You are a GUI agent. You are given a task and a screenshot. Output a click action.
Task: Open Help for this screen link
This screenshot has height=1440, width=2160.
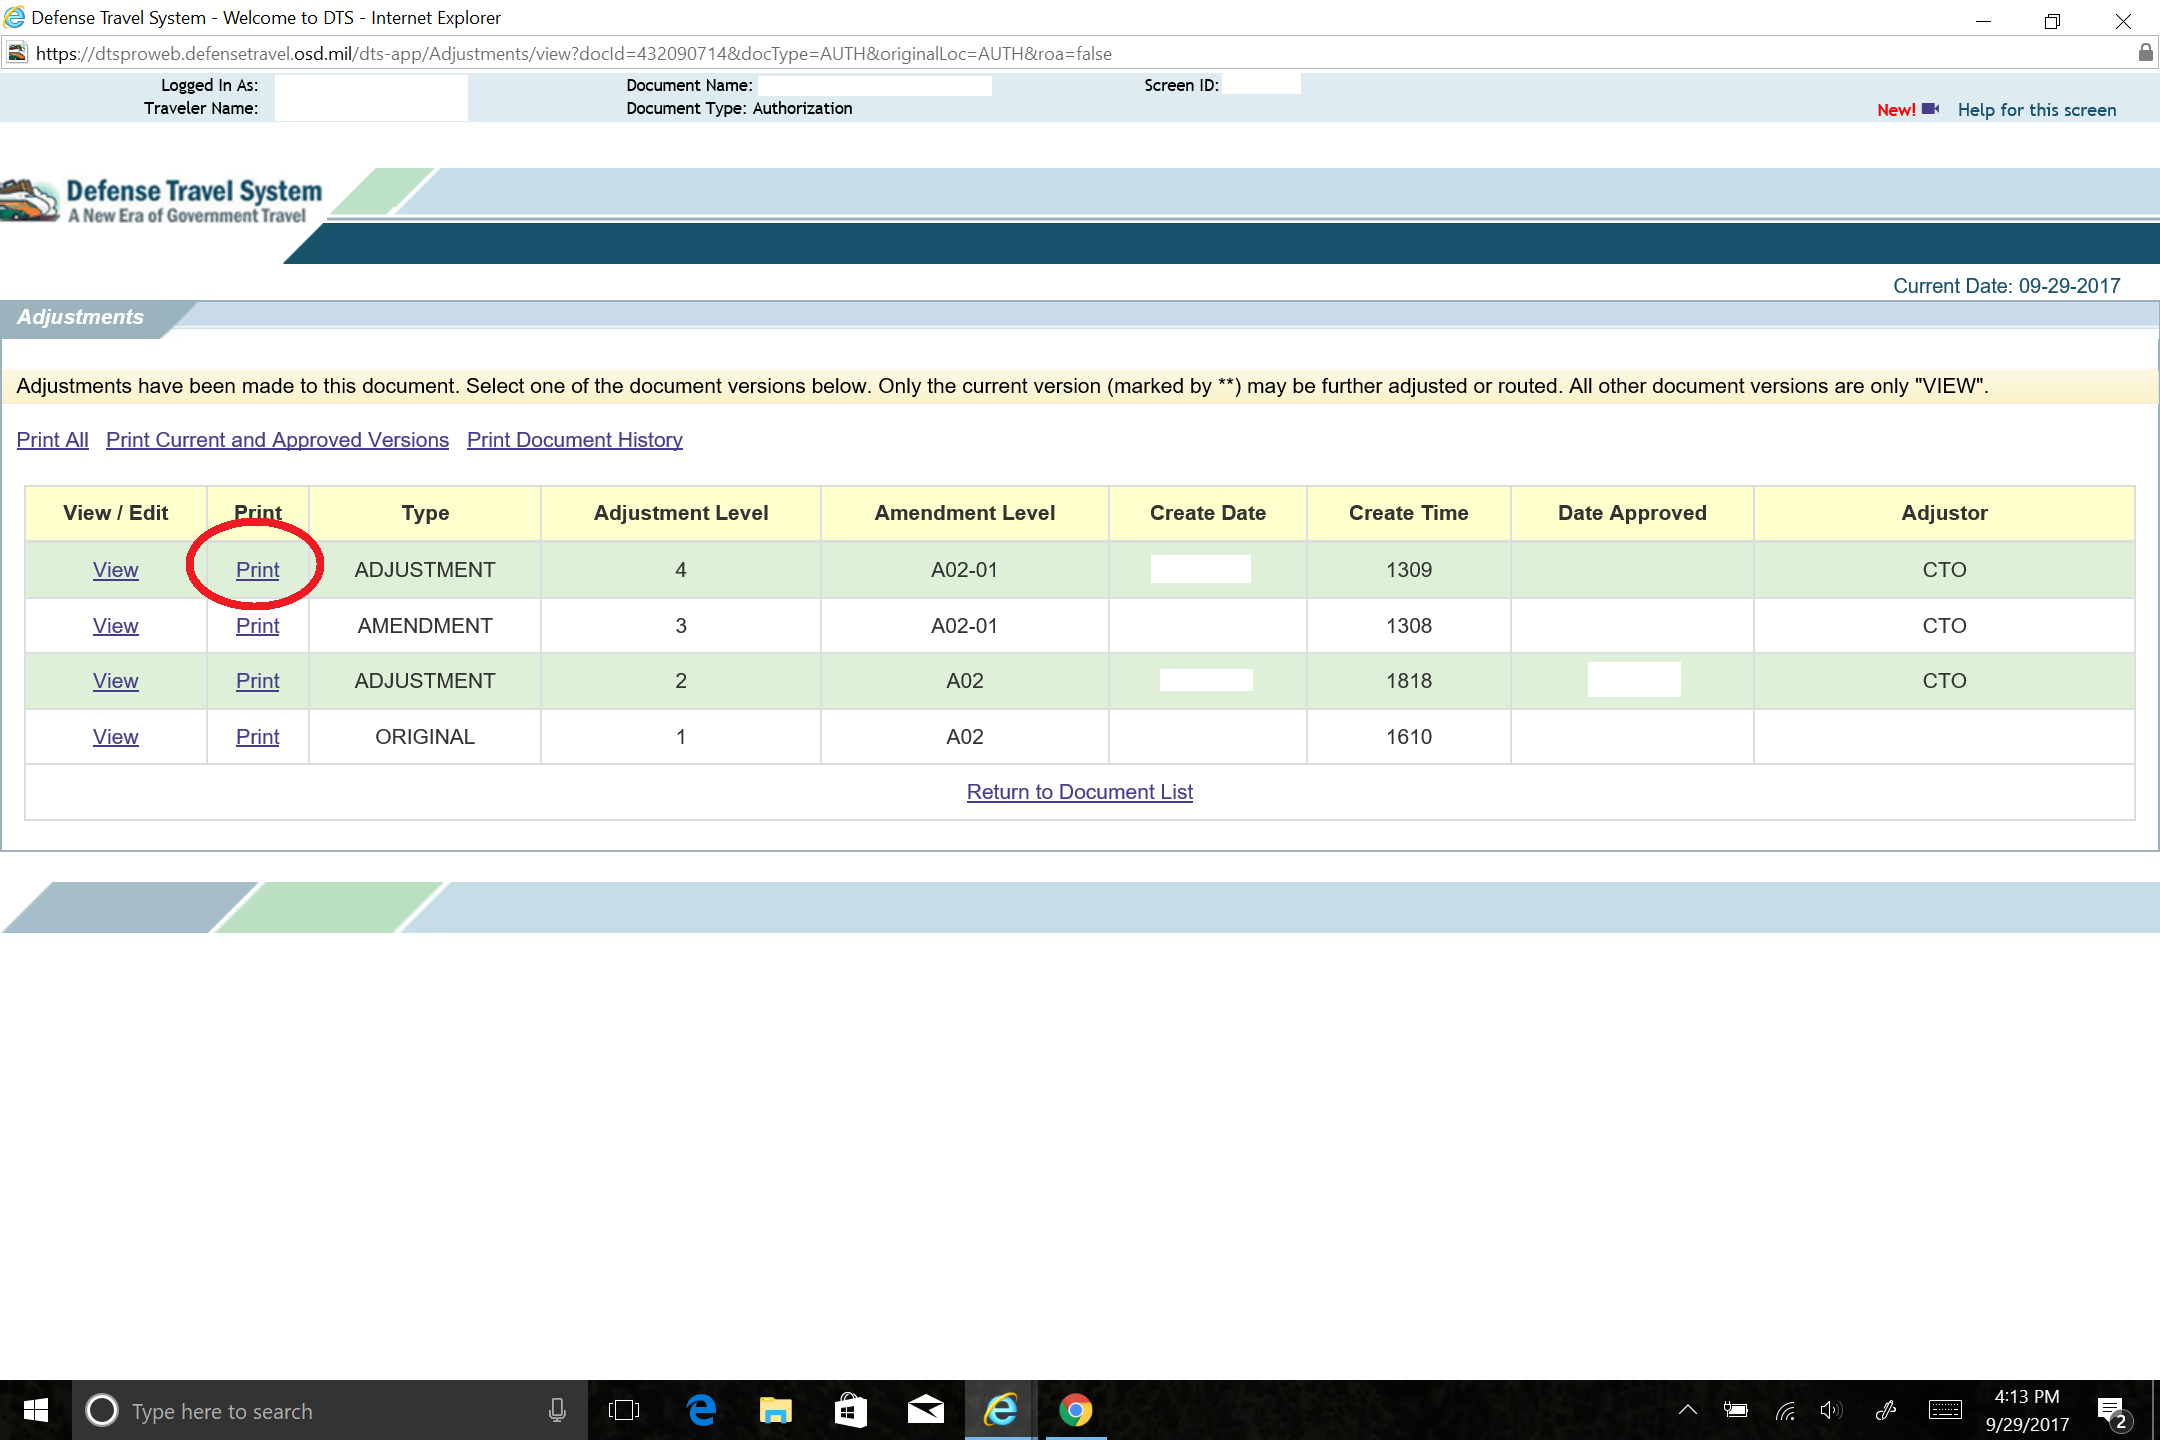pos(2036,110)
